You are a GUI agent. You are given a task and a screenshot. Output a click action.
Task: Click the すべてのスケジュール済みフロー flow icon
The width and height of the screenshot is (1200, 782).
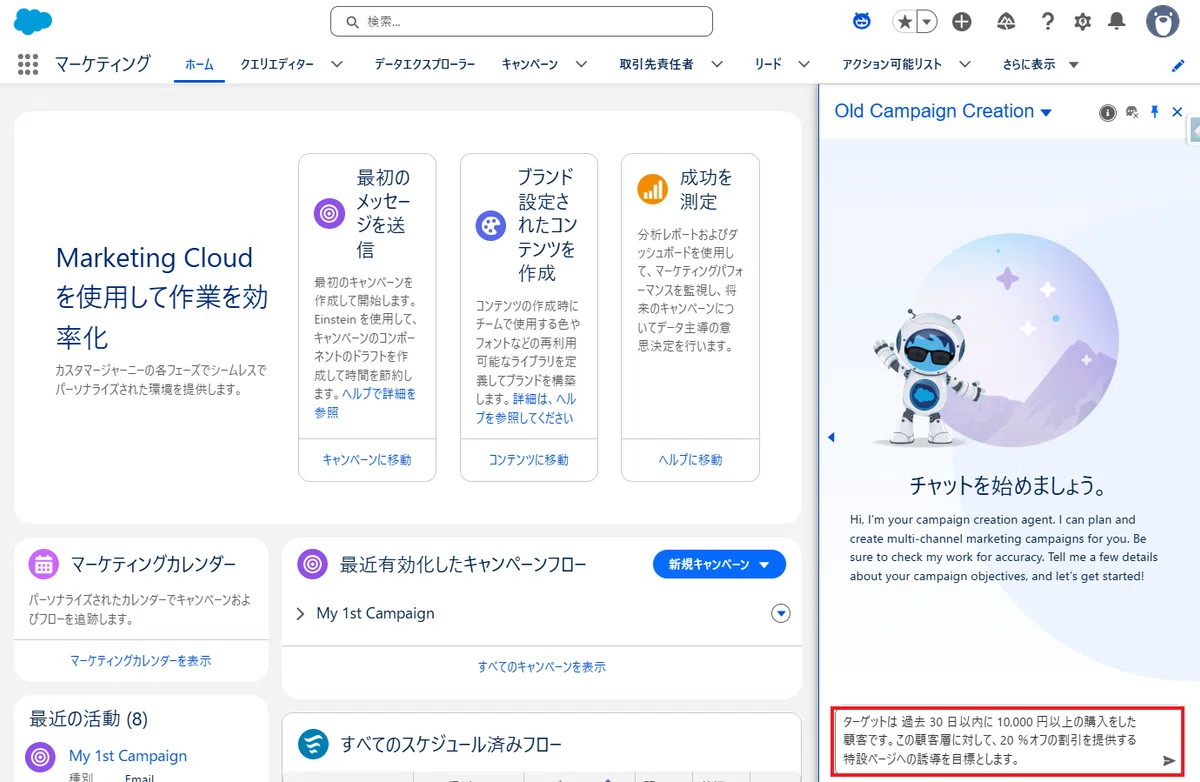coord(314,744)
